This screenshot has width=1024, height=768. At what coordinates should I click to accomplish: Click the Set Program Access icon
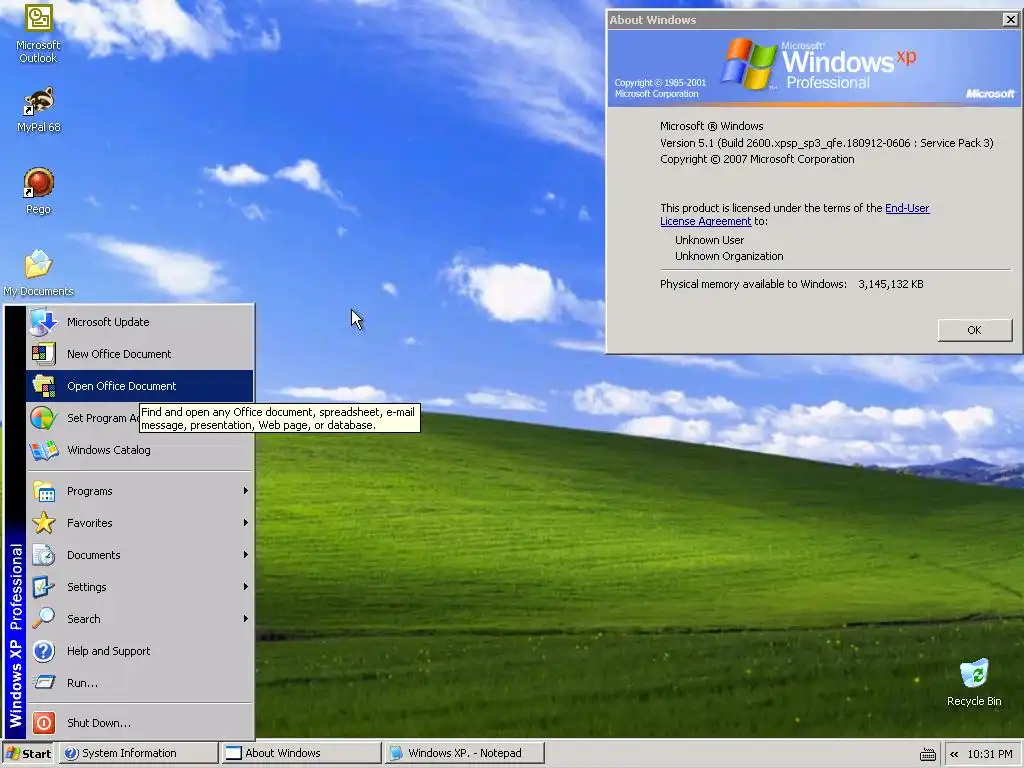(44, 418)
